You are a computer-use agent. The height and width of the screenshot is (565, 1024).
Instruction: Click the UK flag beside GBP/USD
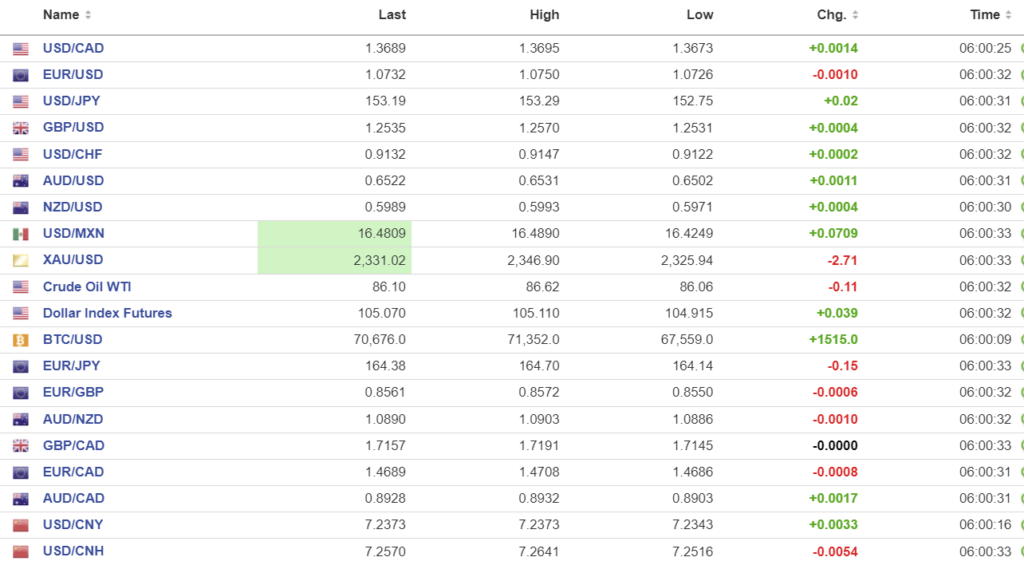(20, 128)
